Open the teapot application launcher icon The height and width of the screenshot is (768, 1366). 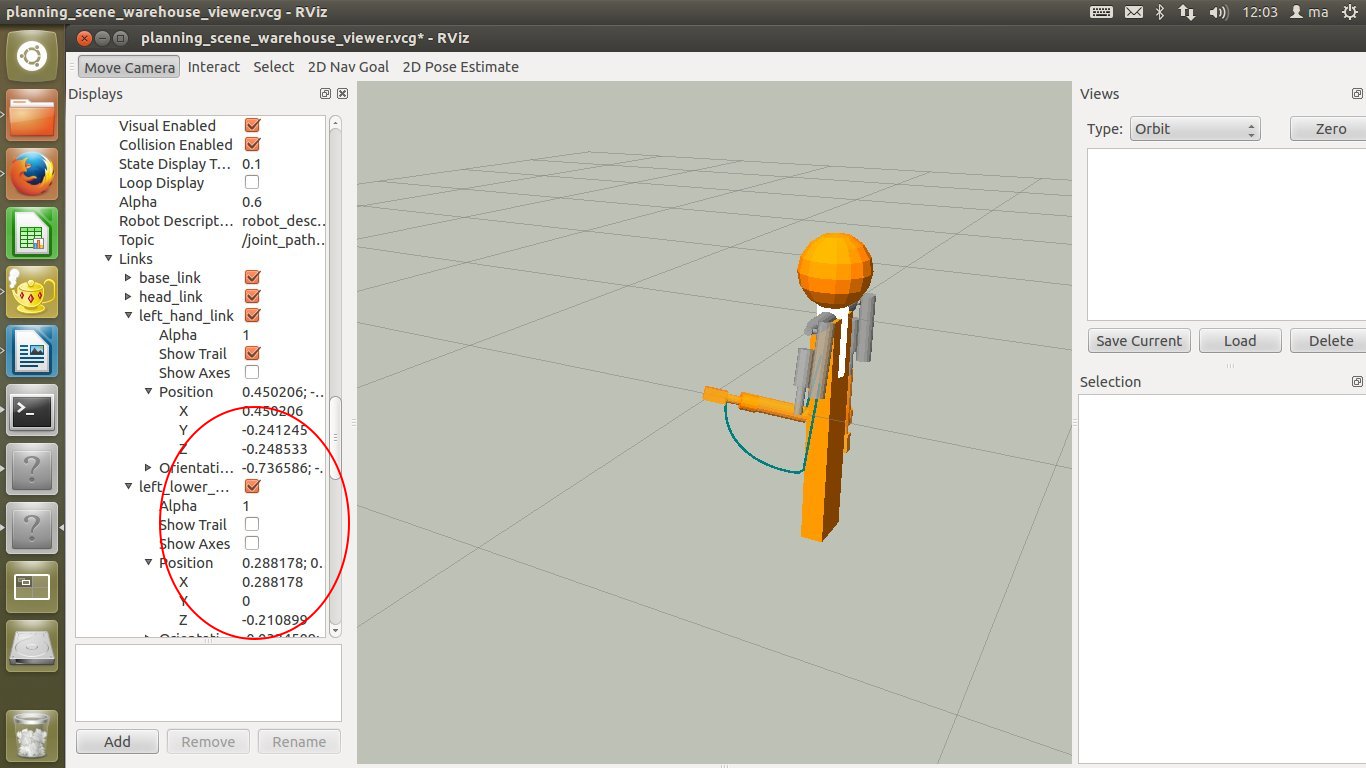click(x=32, y=292)
